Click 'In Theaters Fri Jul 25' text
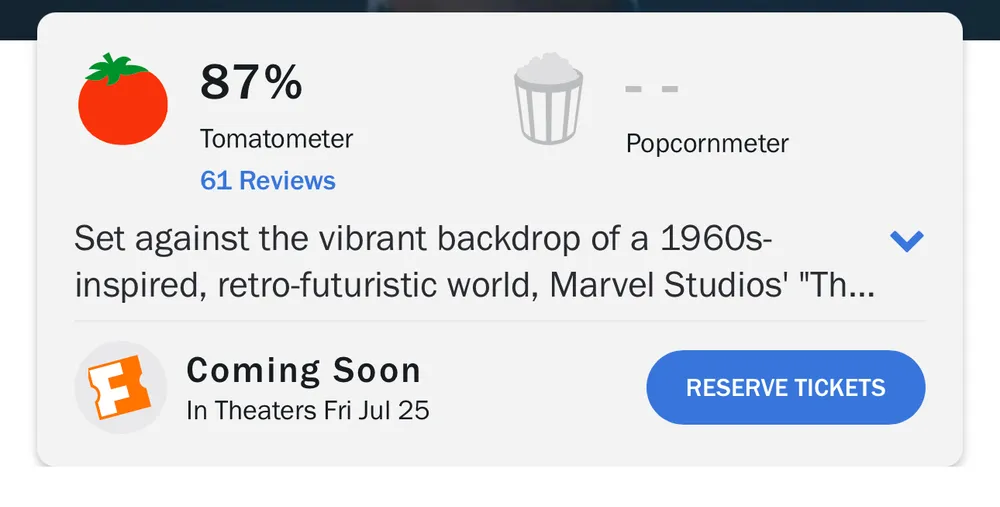1000x507 pixels. click(308, 411)
